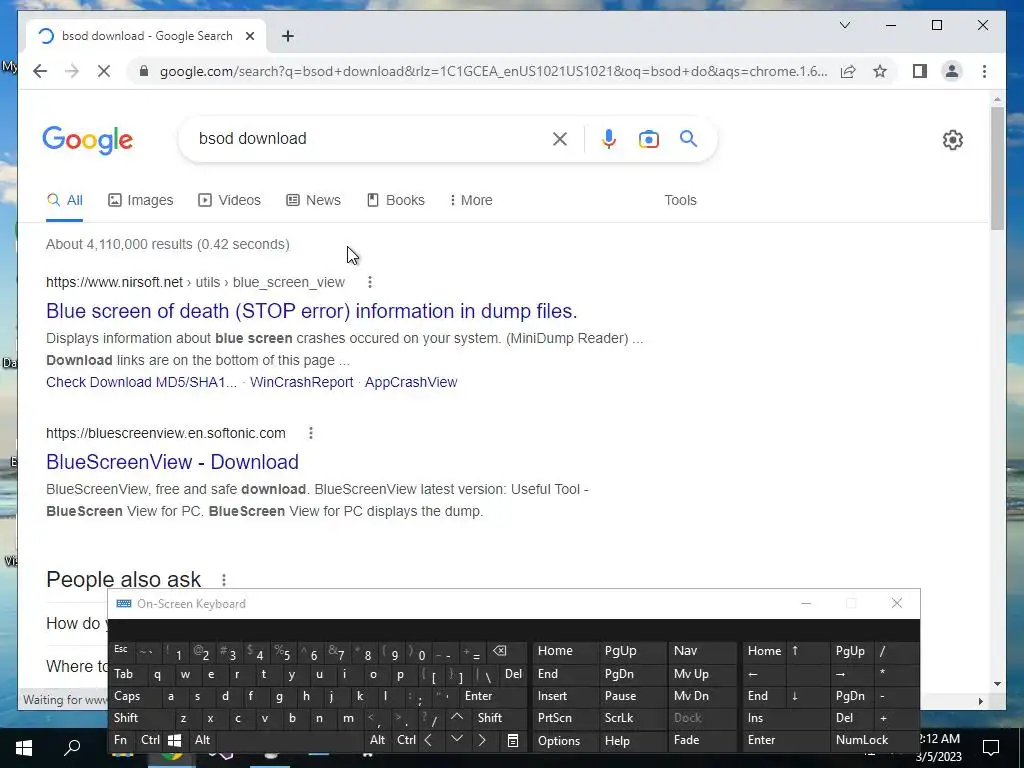The height and width of the screenshot is (768, 1024).
Task: Click Tab key on On-Screen Keyboard
Action: pyautogui.click(x=128, y=674)
